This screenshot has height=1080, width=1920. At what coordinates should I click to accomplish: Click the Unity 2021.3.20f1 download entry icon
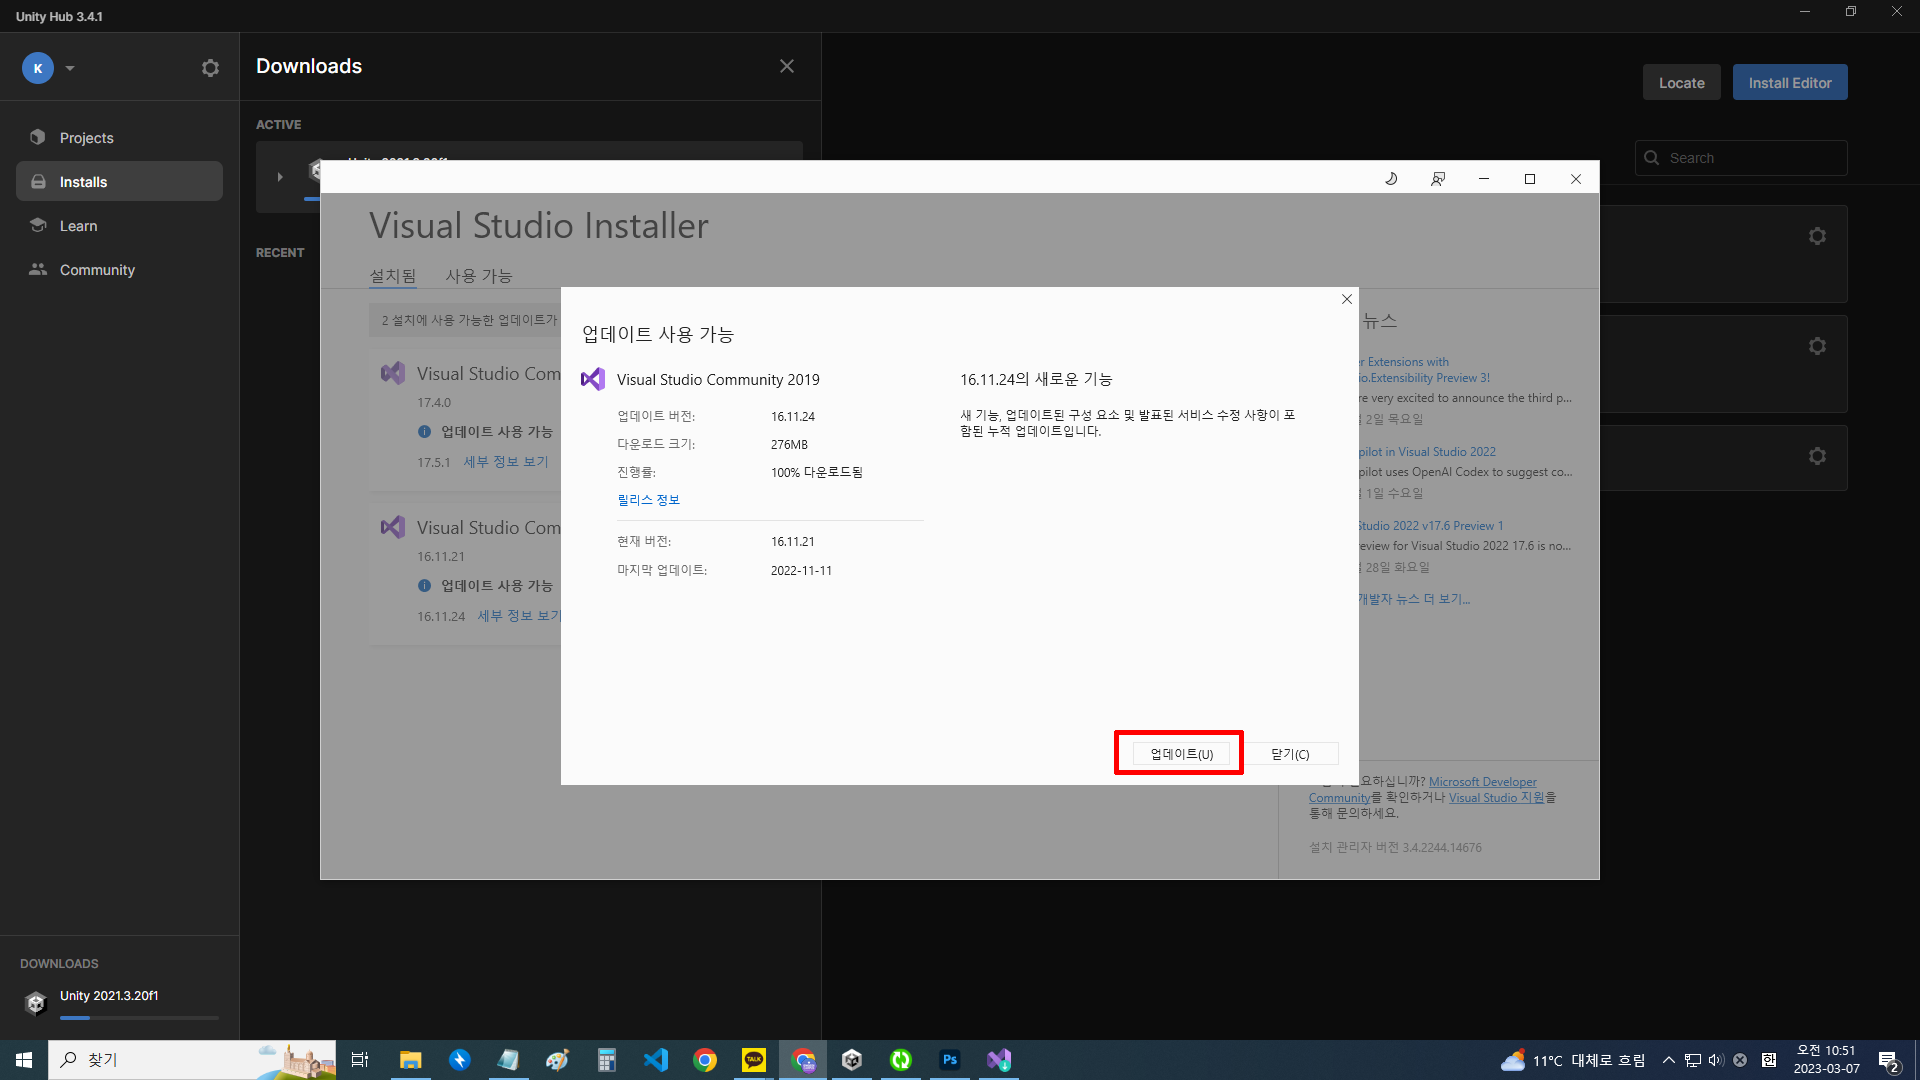[36, 1003]
